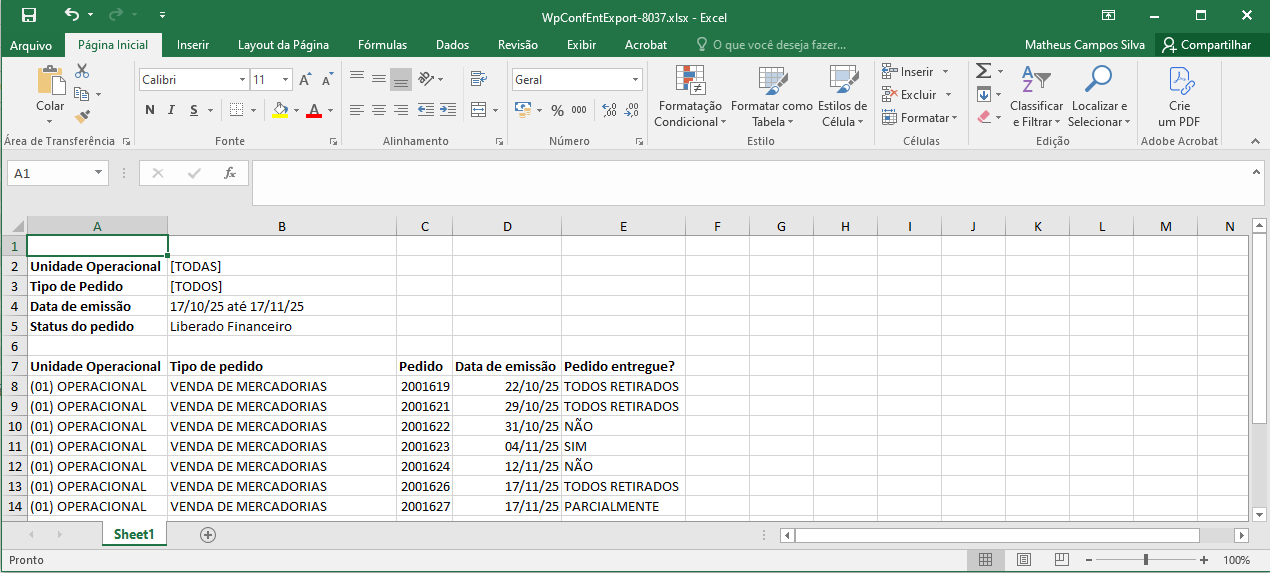Open the Geral number format dropdown
This screenshot has height=573, width=1270.
(635, 80)
